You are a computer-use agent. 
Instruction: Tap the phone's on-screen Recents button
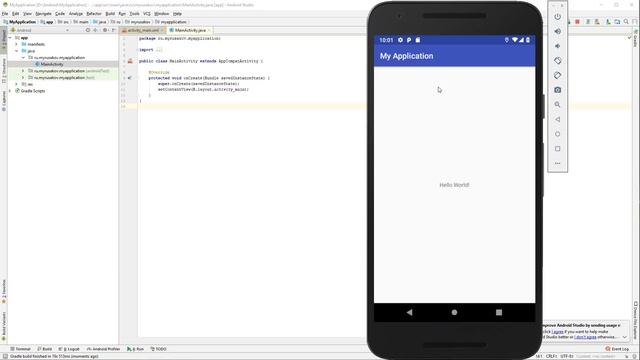pos(499,312)
